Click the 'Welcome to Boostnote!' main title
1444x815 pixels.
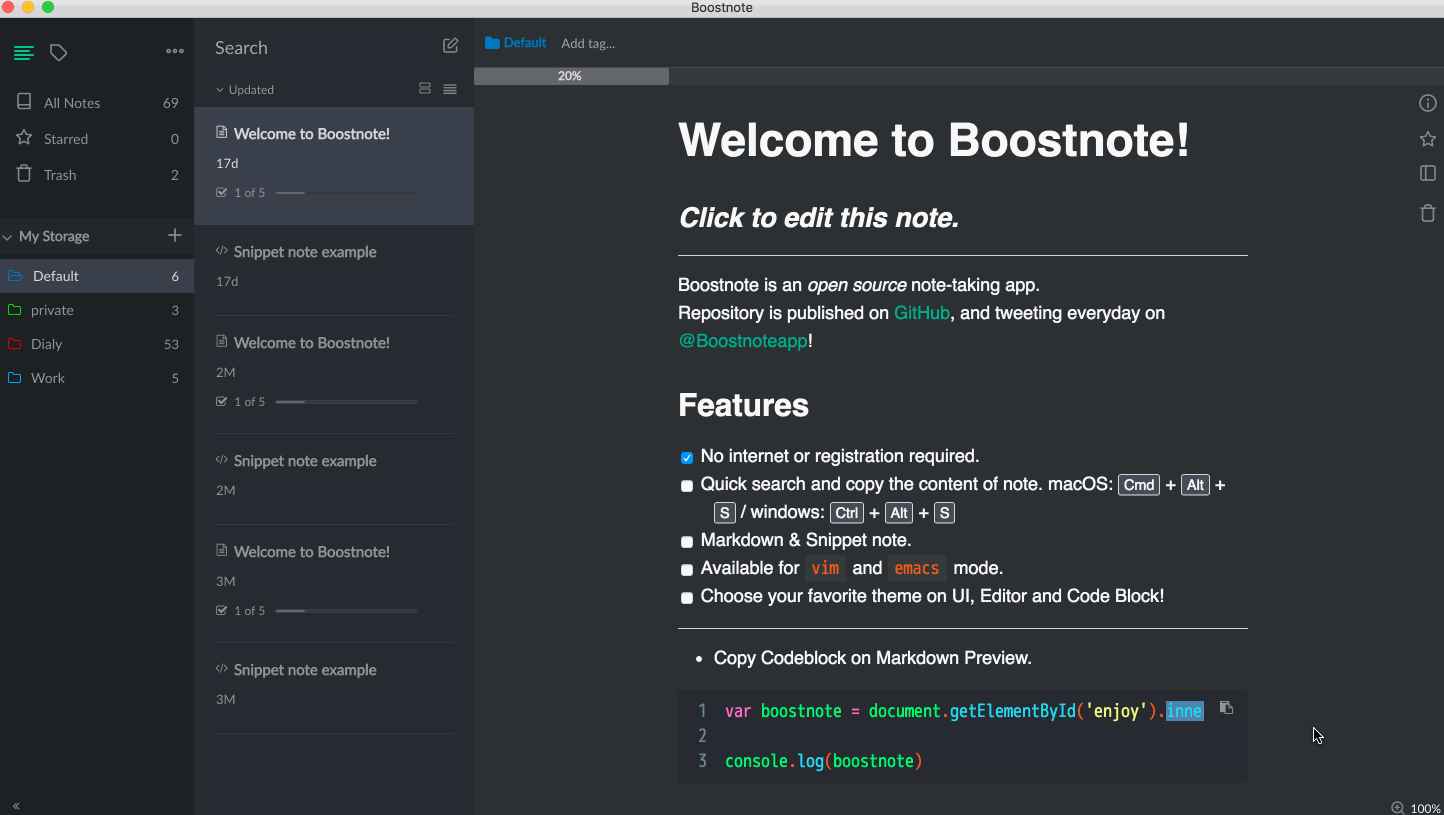(x=934, y=140)
